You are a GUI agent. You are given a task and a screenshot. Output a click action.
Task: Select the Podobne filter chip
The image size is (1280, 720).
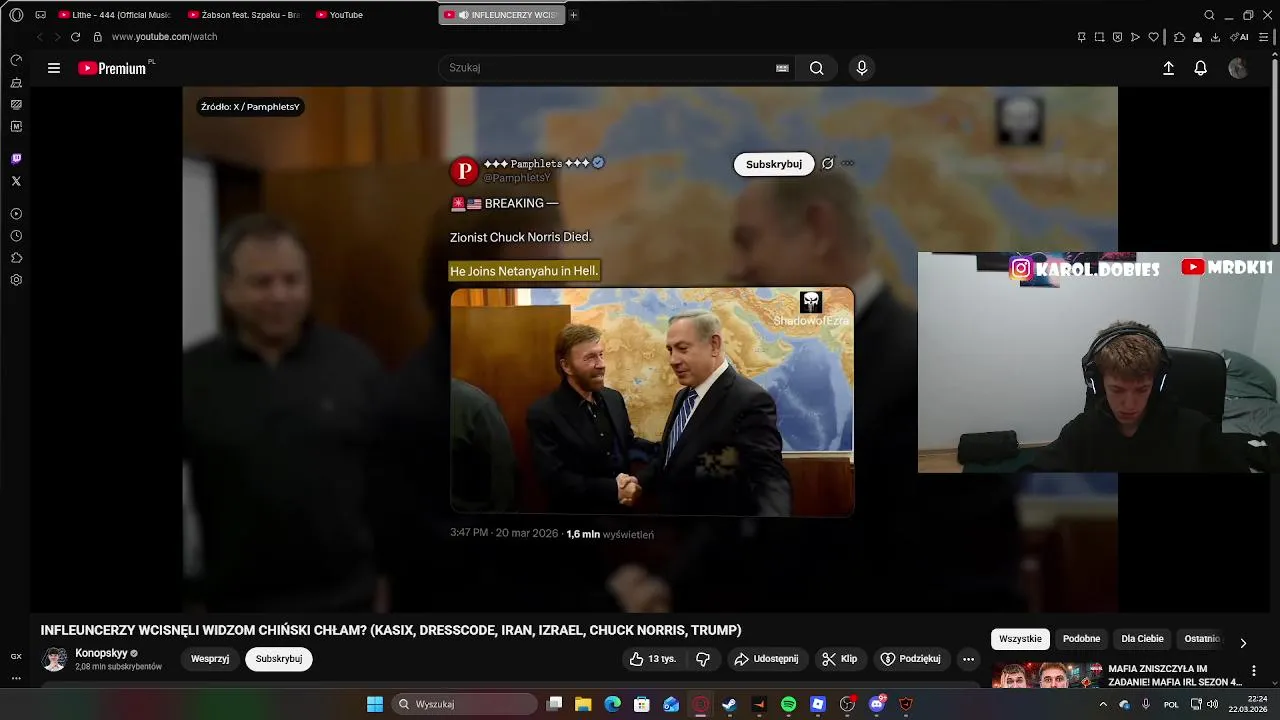pyautogui.click(x=1081, y=639)
